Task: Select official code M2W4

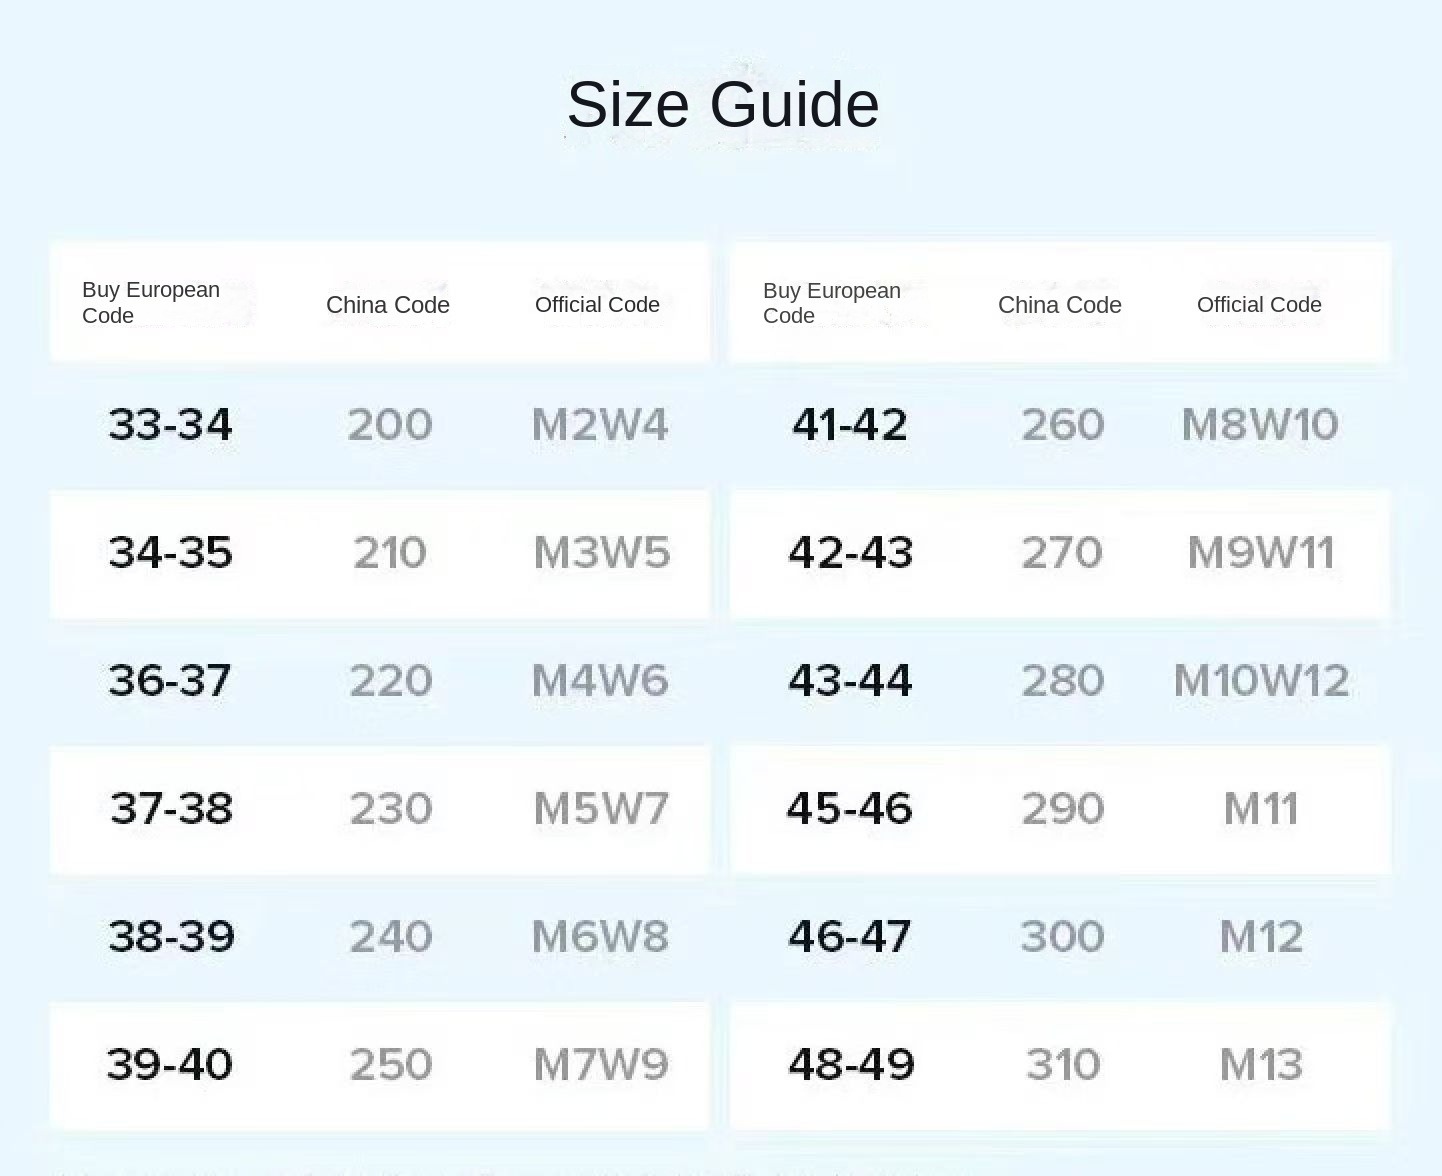Action: (600, 425)
